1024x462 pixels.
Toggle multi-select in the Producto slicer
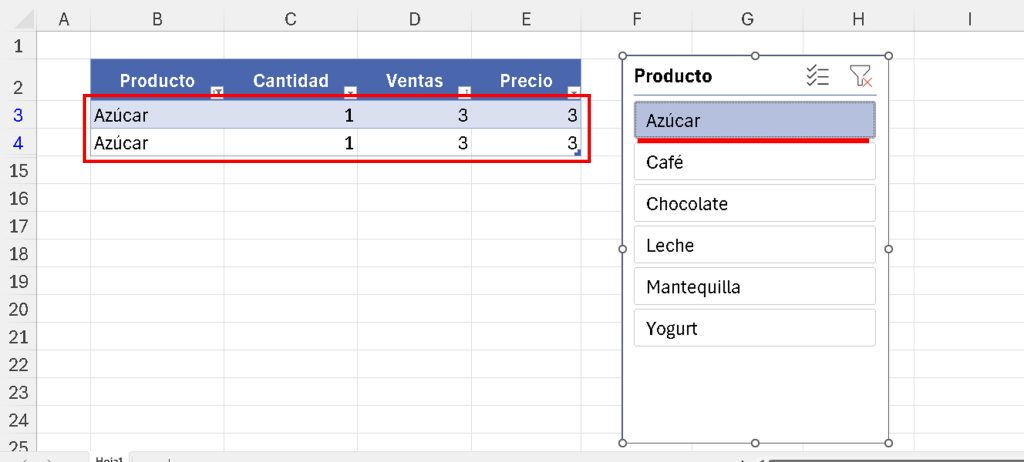(818, 76)
